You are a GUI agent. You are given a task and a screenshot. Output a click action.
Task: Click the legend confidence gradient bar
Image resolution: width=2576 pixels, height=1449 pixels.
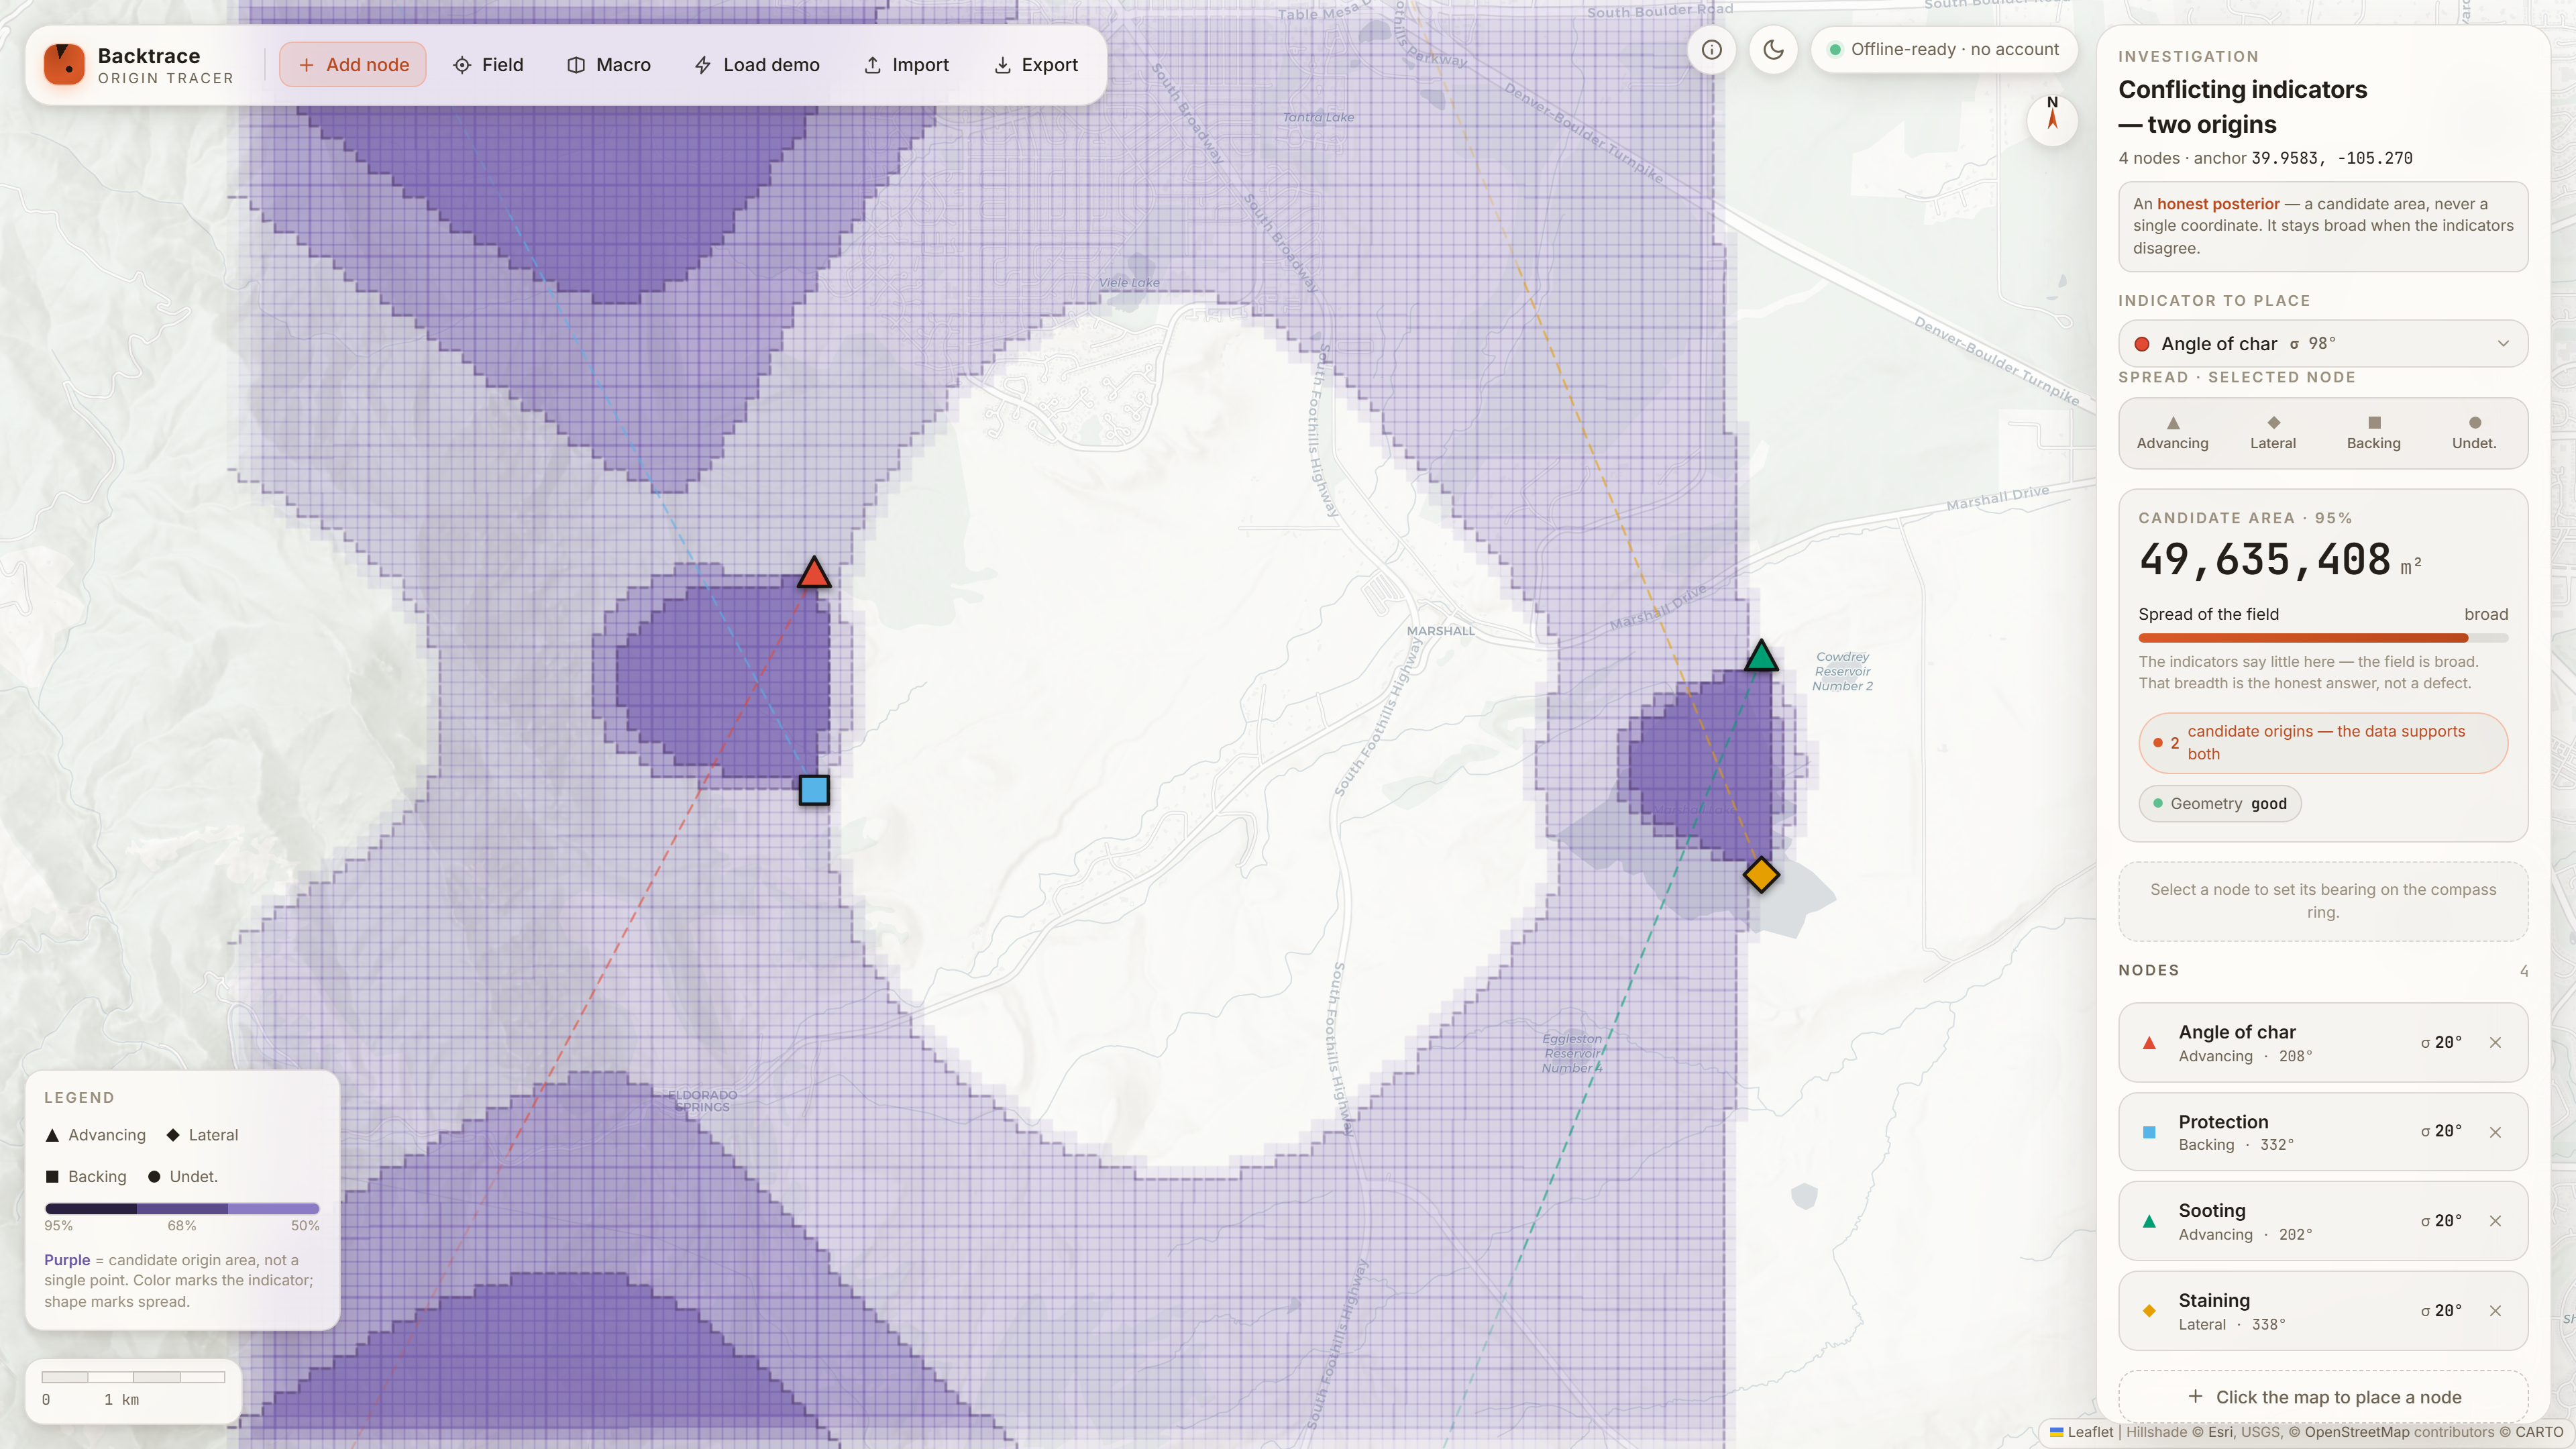pos(182,1209)
